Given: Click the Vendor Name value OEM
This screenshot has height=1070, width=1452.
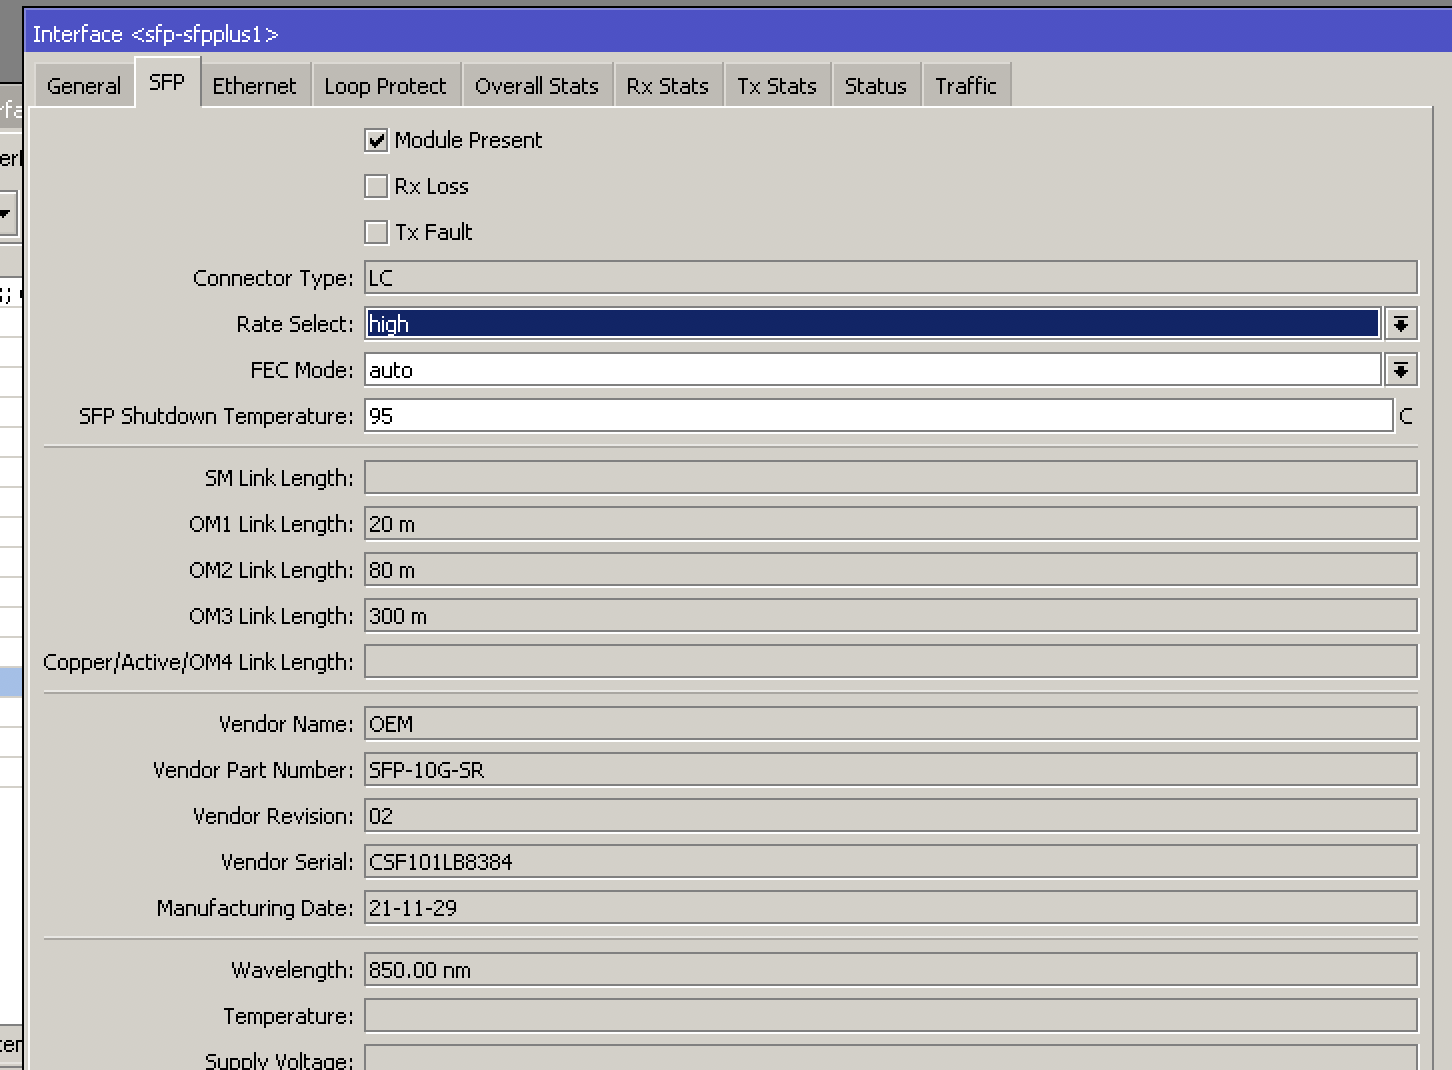Looking at the screenshot, I should click(891, 724).
